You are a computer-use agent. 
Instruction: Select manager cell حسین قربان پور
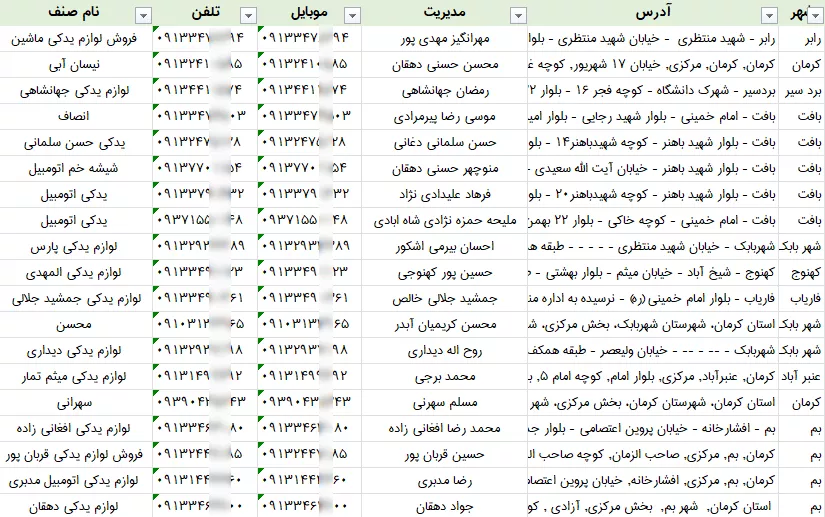click(445, 455)
